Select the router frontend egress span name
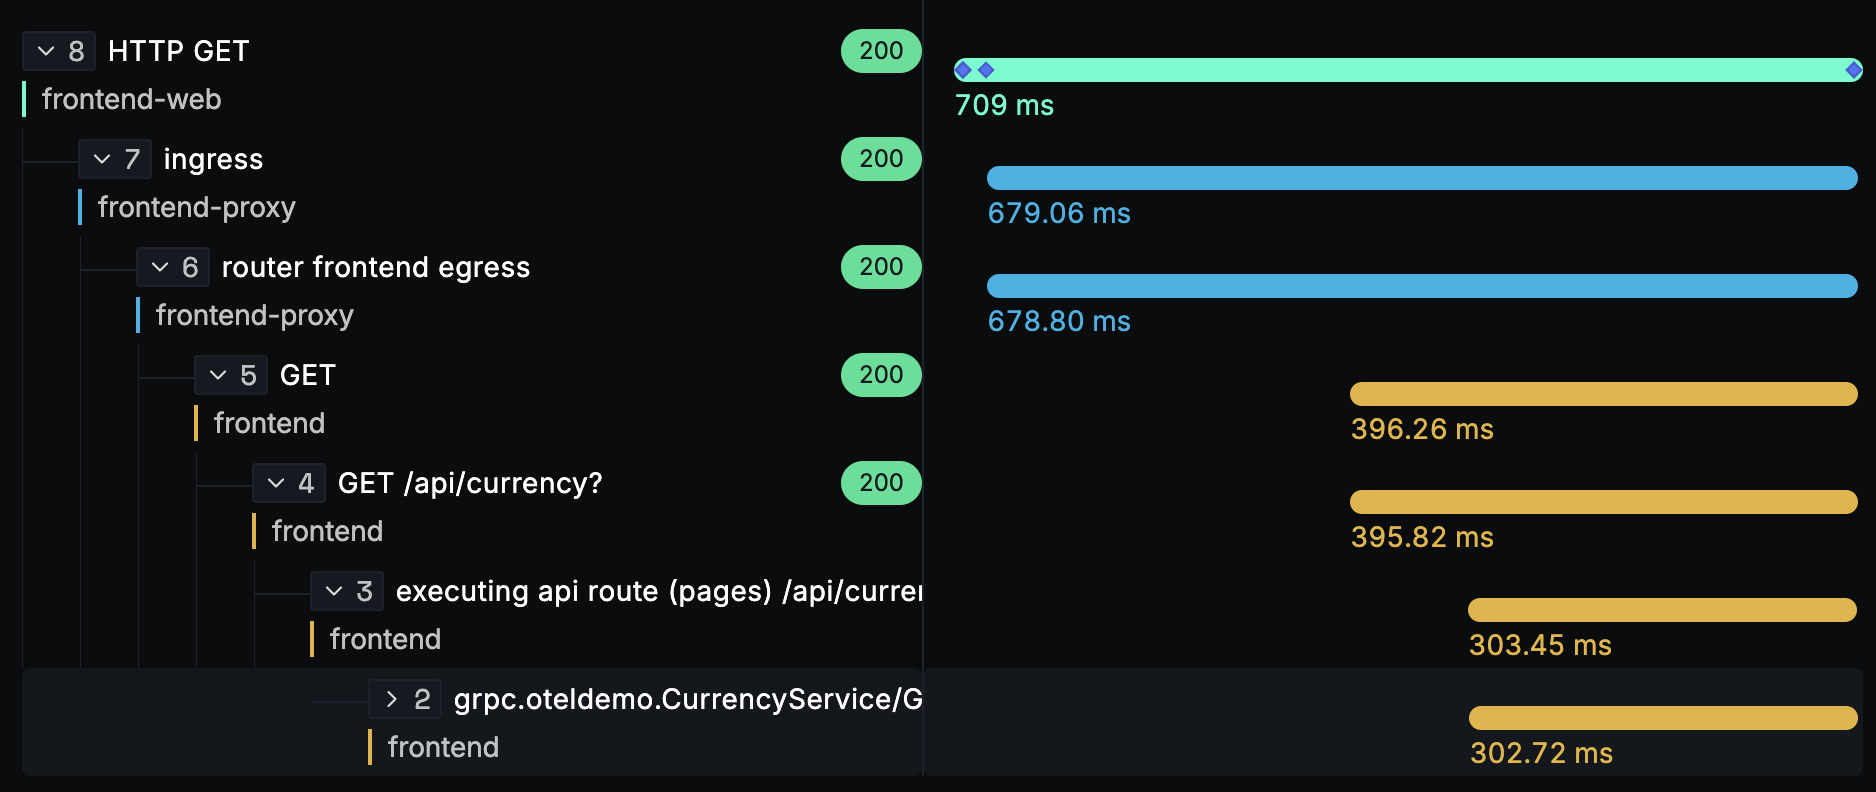1876x792 pixels. tap(375, 267)
